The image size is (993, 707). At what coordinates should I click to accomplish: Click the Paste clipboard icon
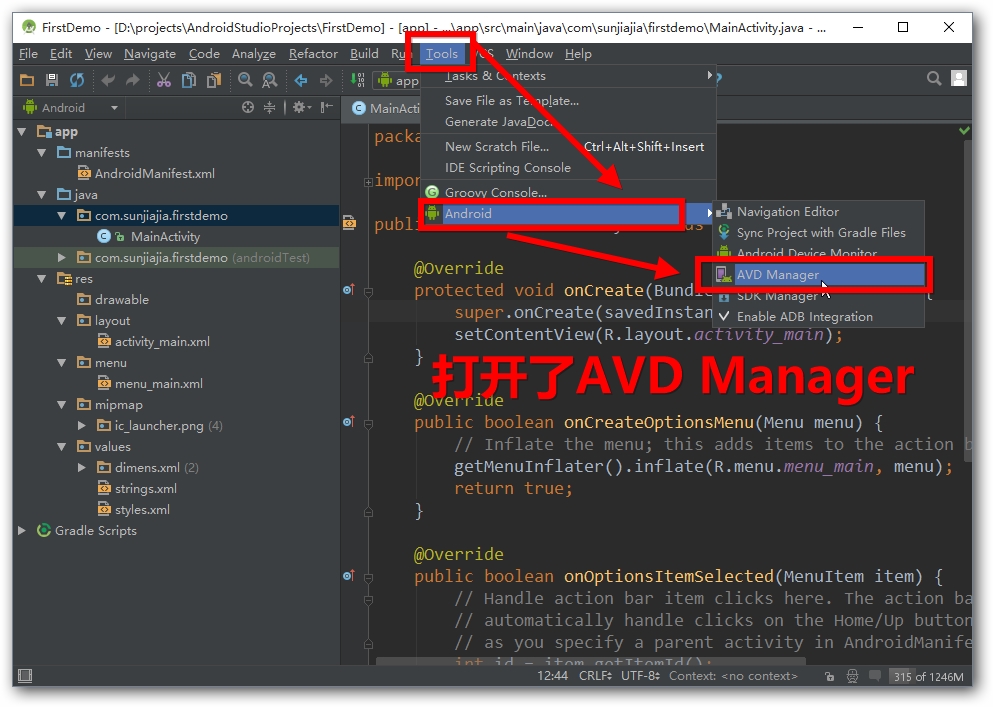coord(214,80)
